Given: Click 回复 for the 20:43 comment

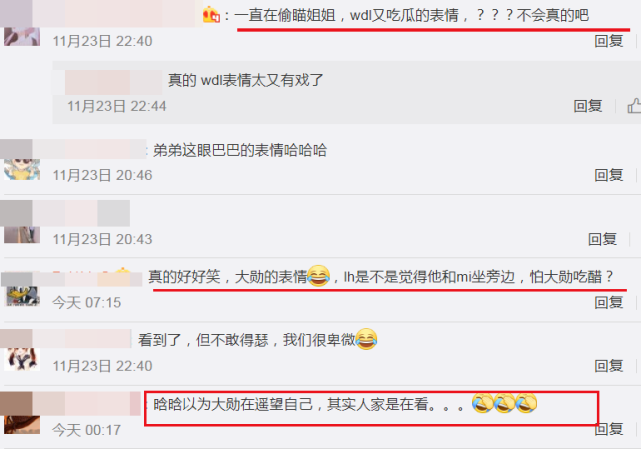Looking at the screenshot, I should (603, 239).
